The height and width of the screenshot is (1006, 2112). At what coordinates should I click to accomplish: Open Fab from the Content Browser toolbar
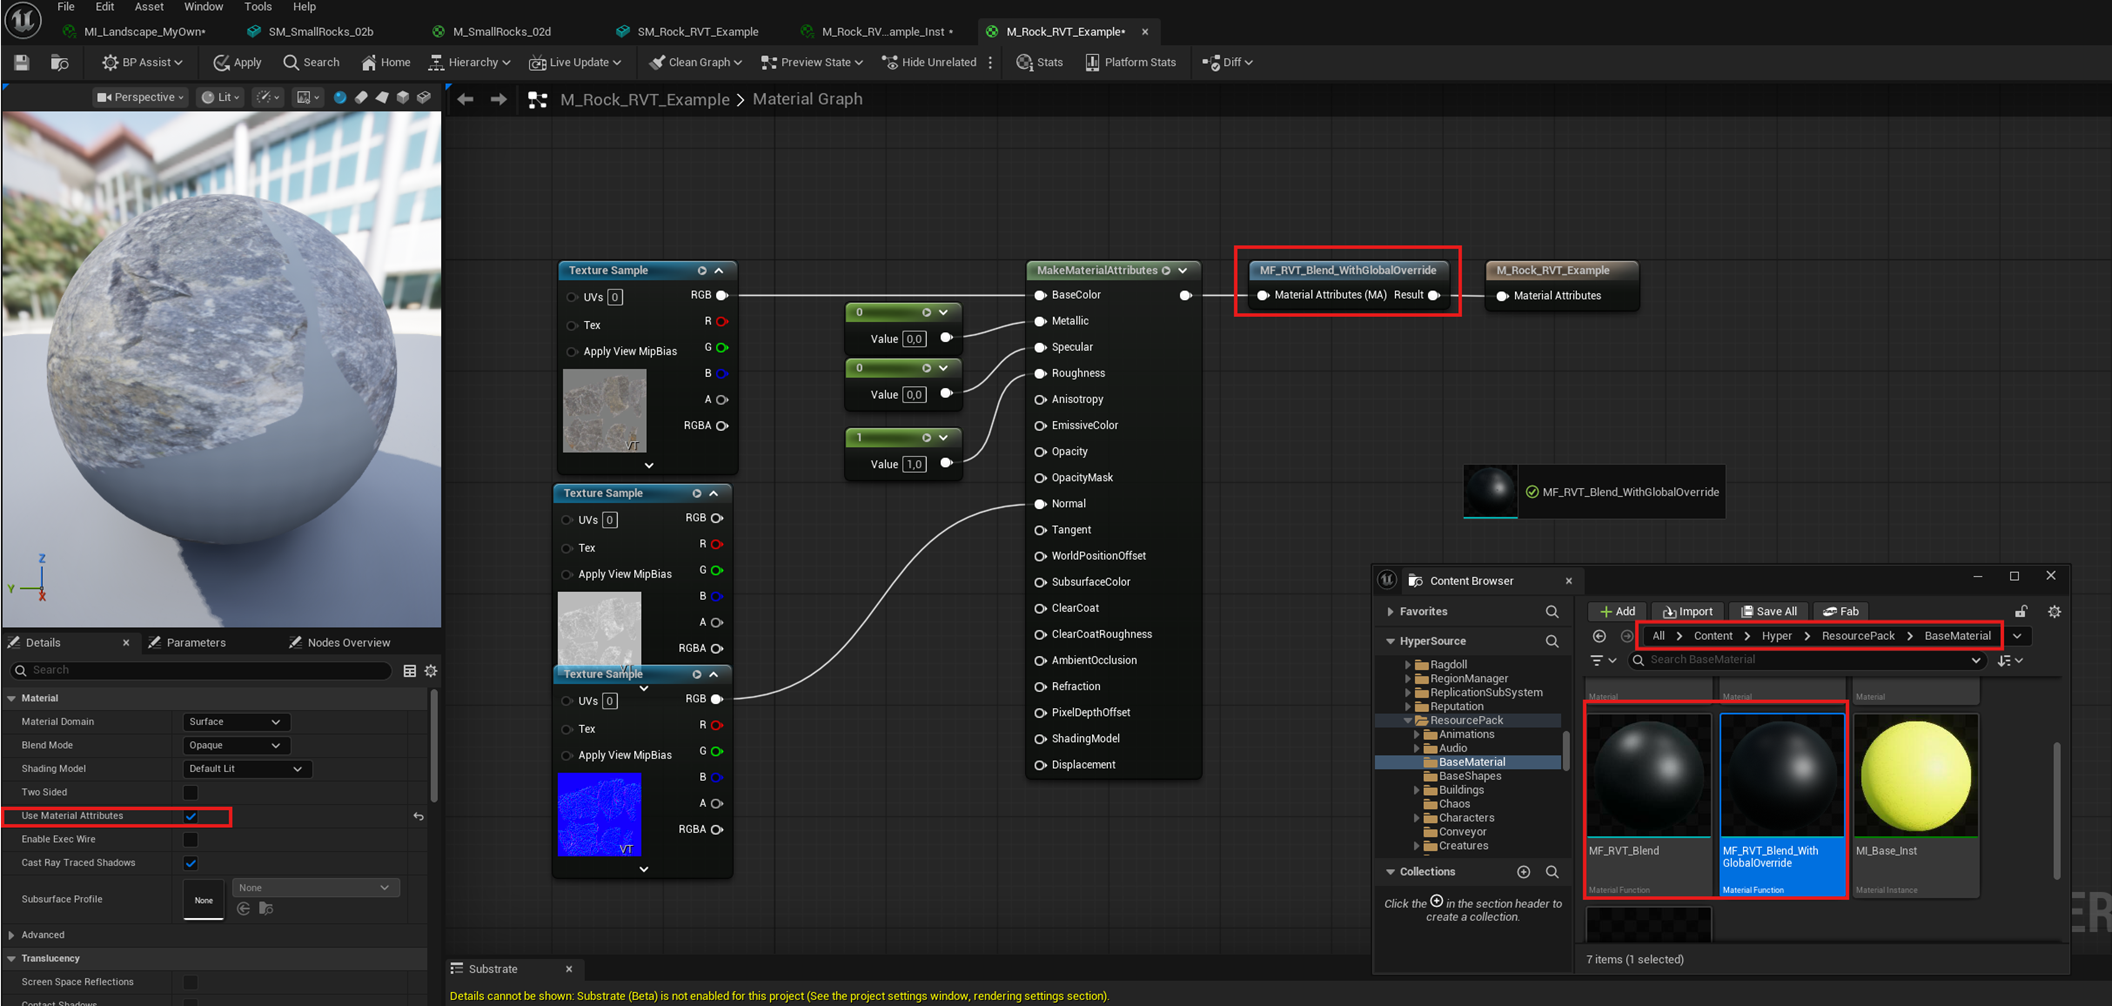pos(1841,611)
